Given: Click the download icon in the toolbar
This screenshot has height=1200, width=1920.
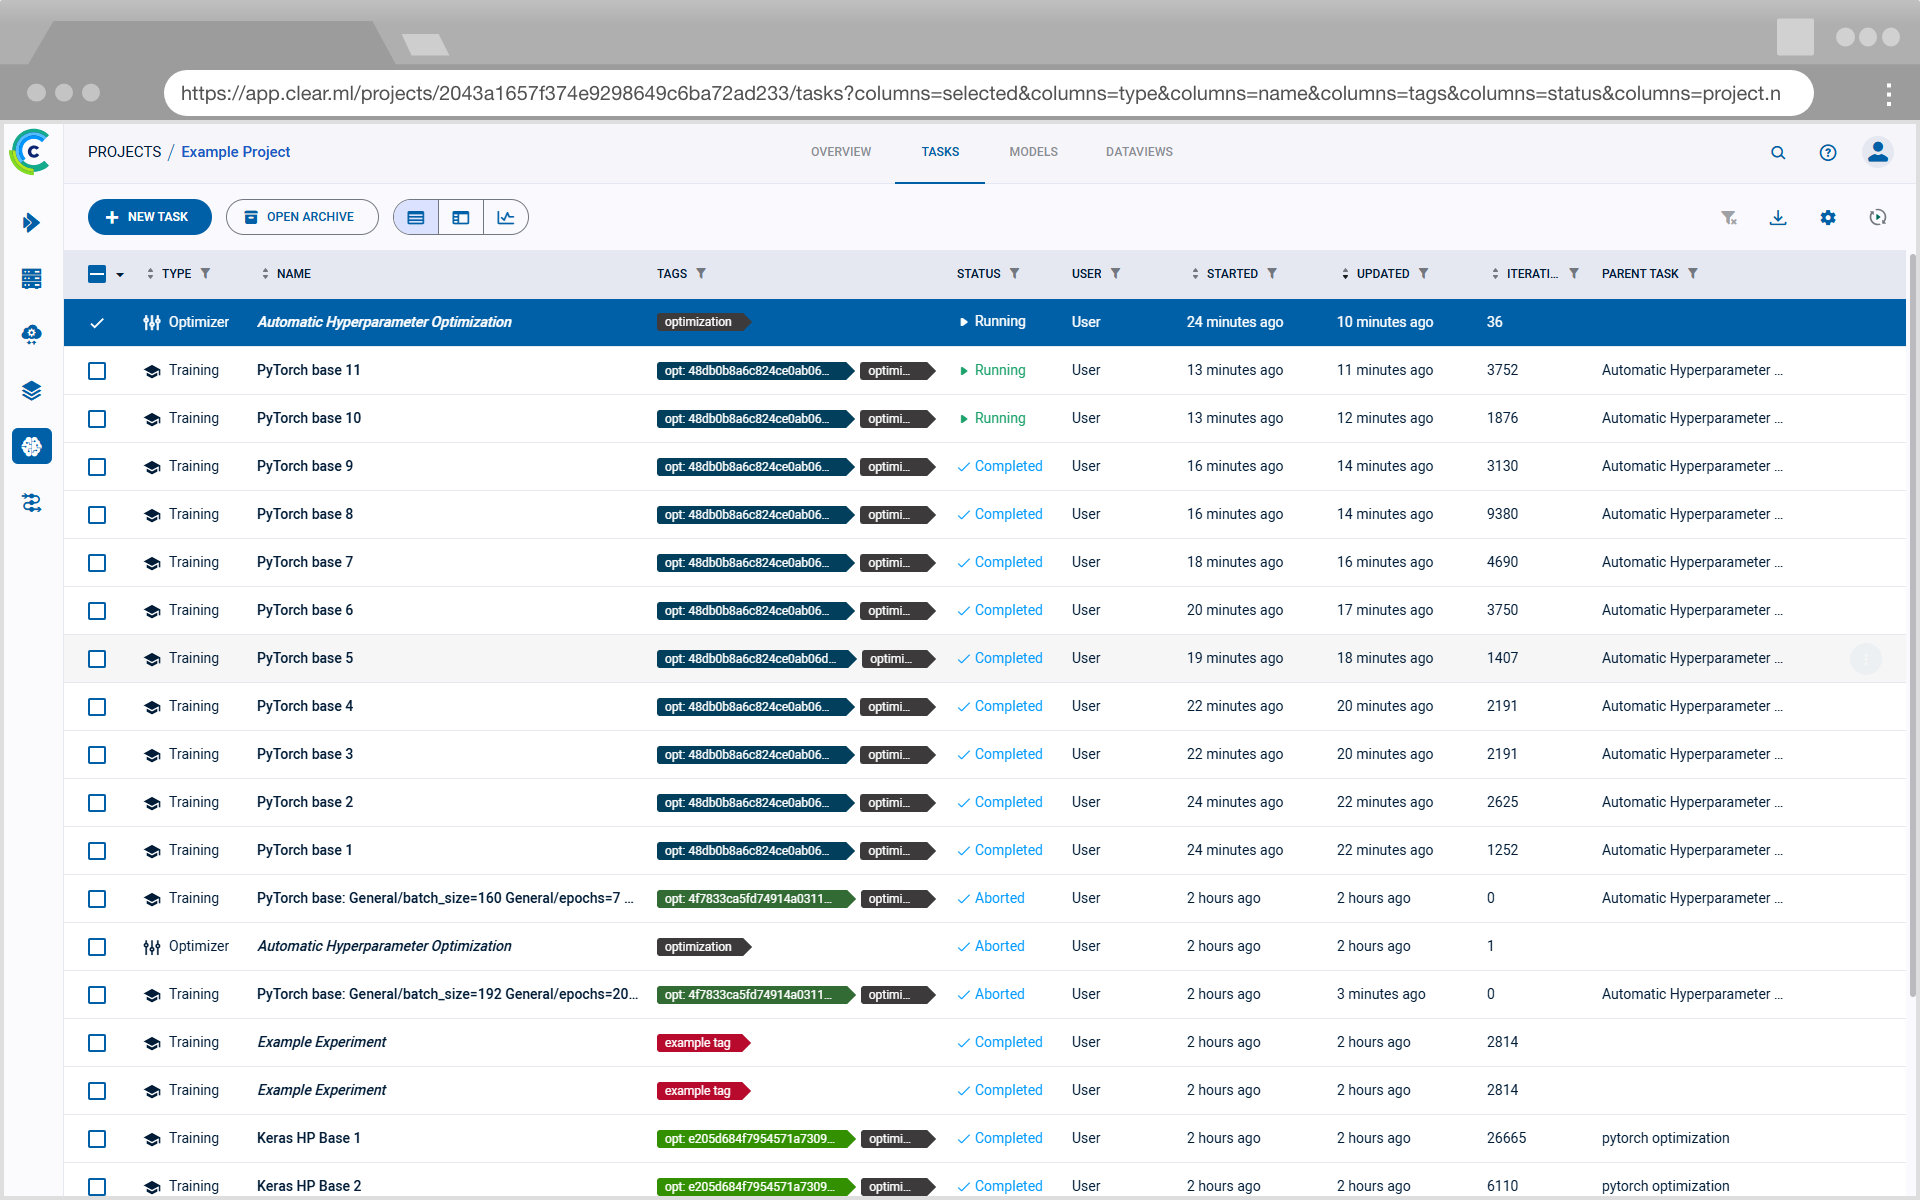Looking at the screenshot, I should pyautogui.click(x=1779, y=217).
